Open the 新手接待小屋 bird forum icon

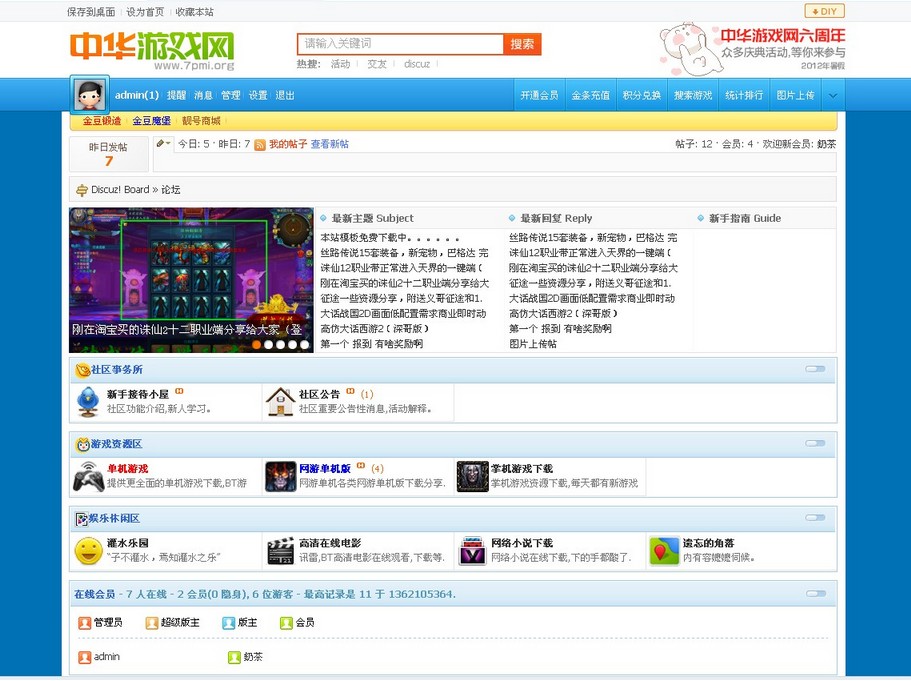88,402
